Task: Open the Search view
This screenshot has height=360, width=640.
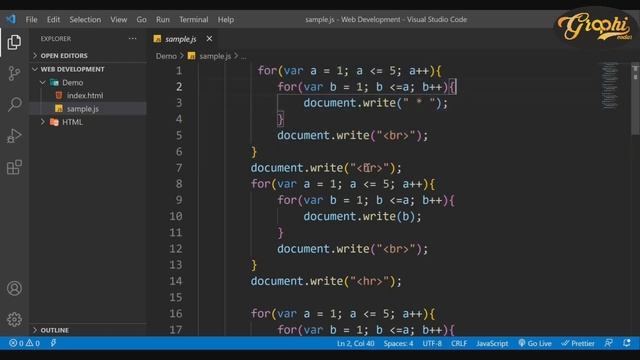Action: point(14,104)
